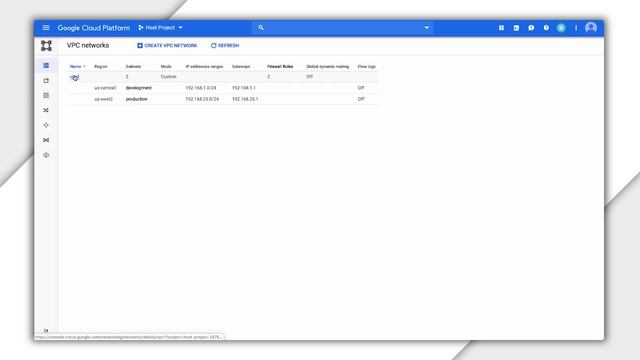Click the Mode column header
Viewport: 640px width, 360px height.
[166, 67]
